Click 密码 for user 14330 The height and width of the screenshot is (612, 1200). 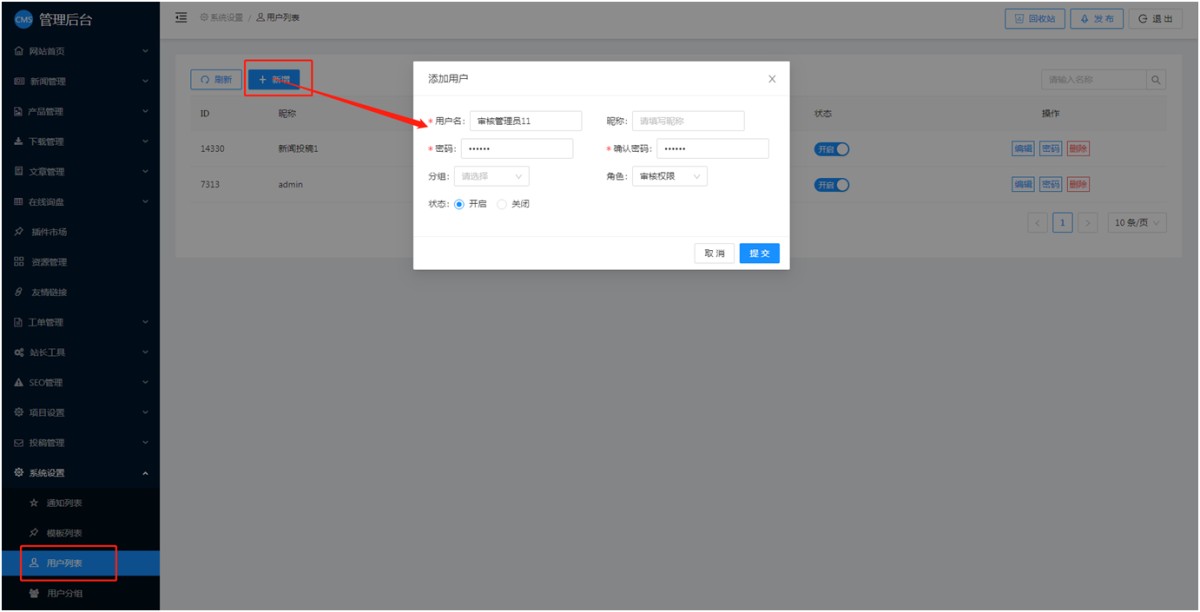[x=1051, y=149]
